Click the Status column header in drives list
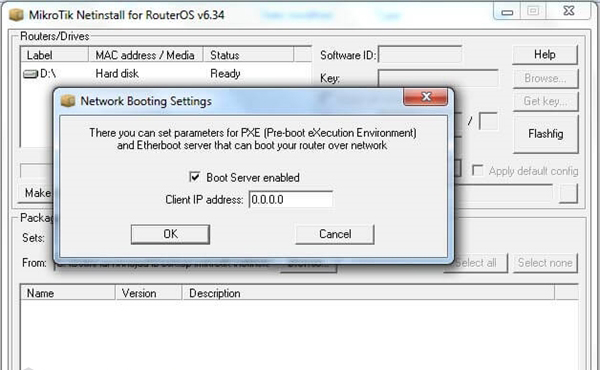This screenshot has height=370, width=600. tap(248, 55)
